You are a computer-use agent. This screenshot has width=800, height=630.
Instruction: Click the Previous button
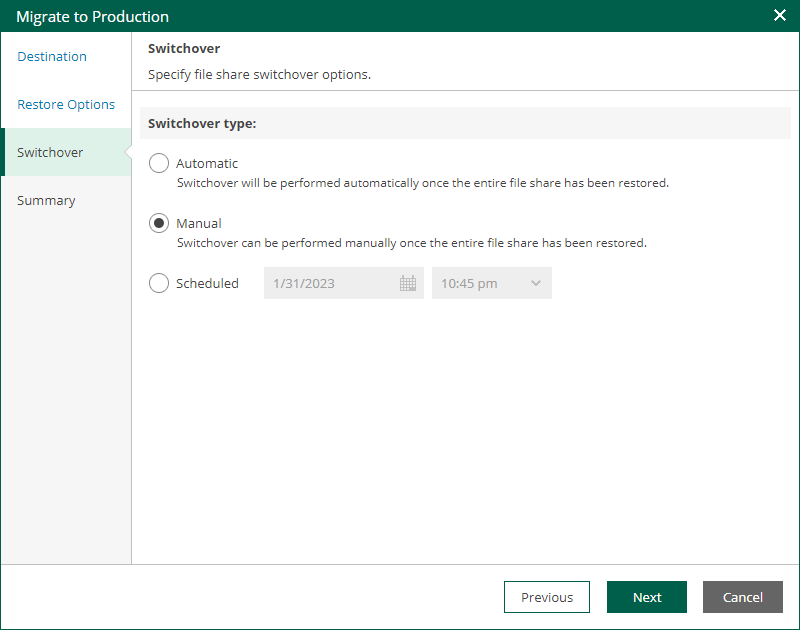[x=546, y=597]
